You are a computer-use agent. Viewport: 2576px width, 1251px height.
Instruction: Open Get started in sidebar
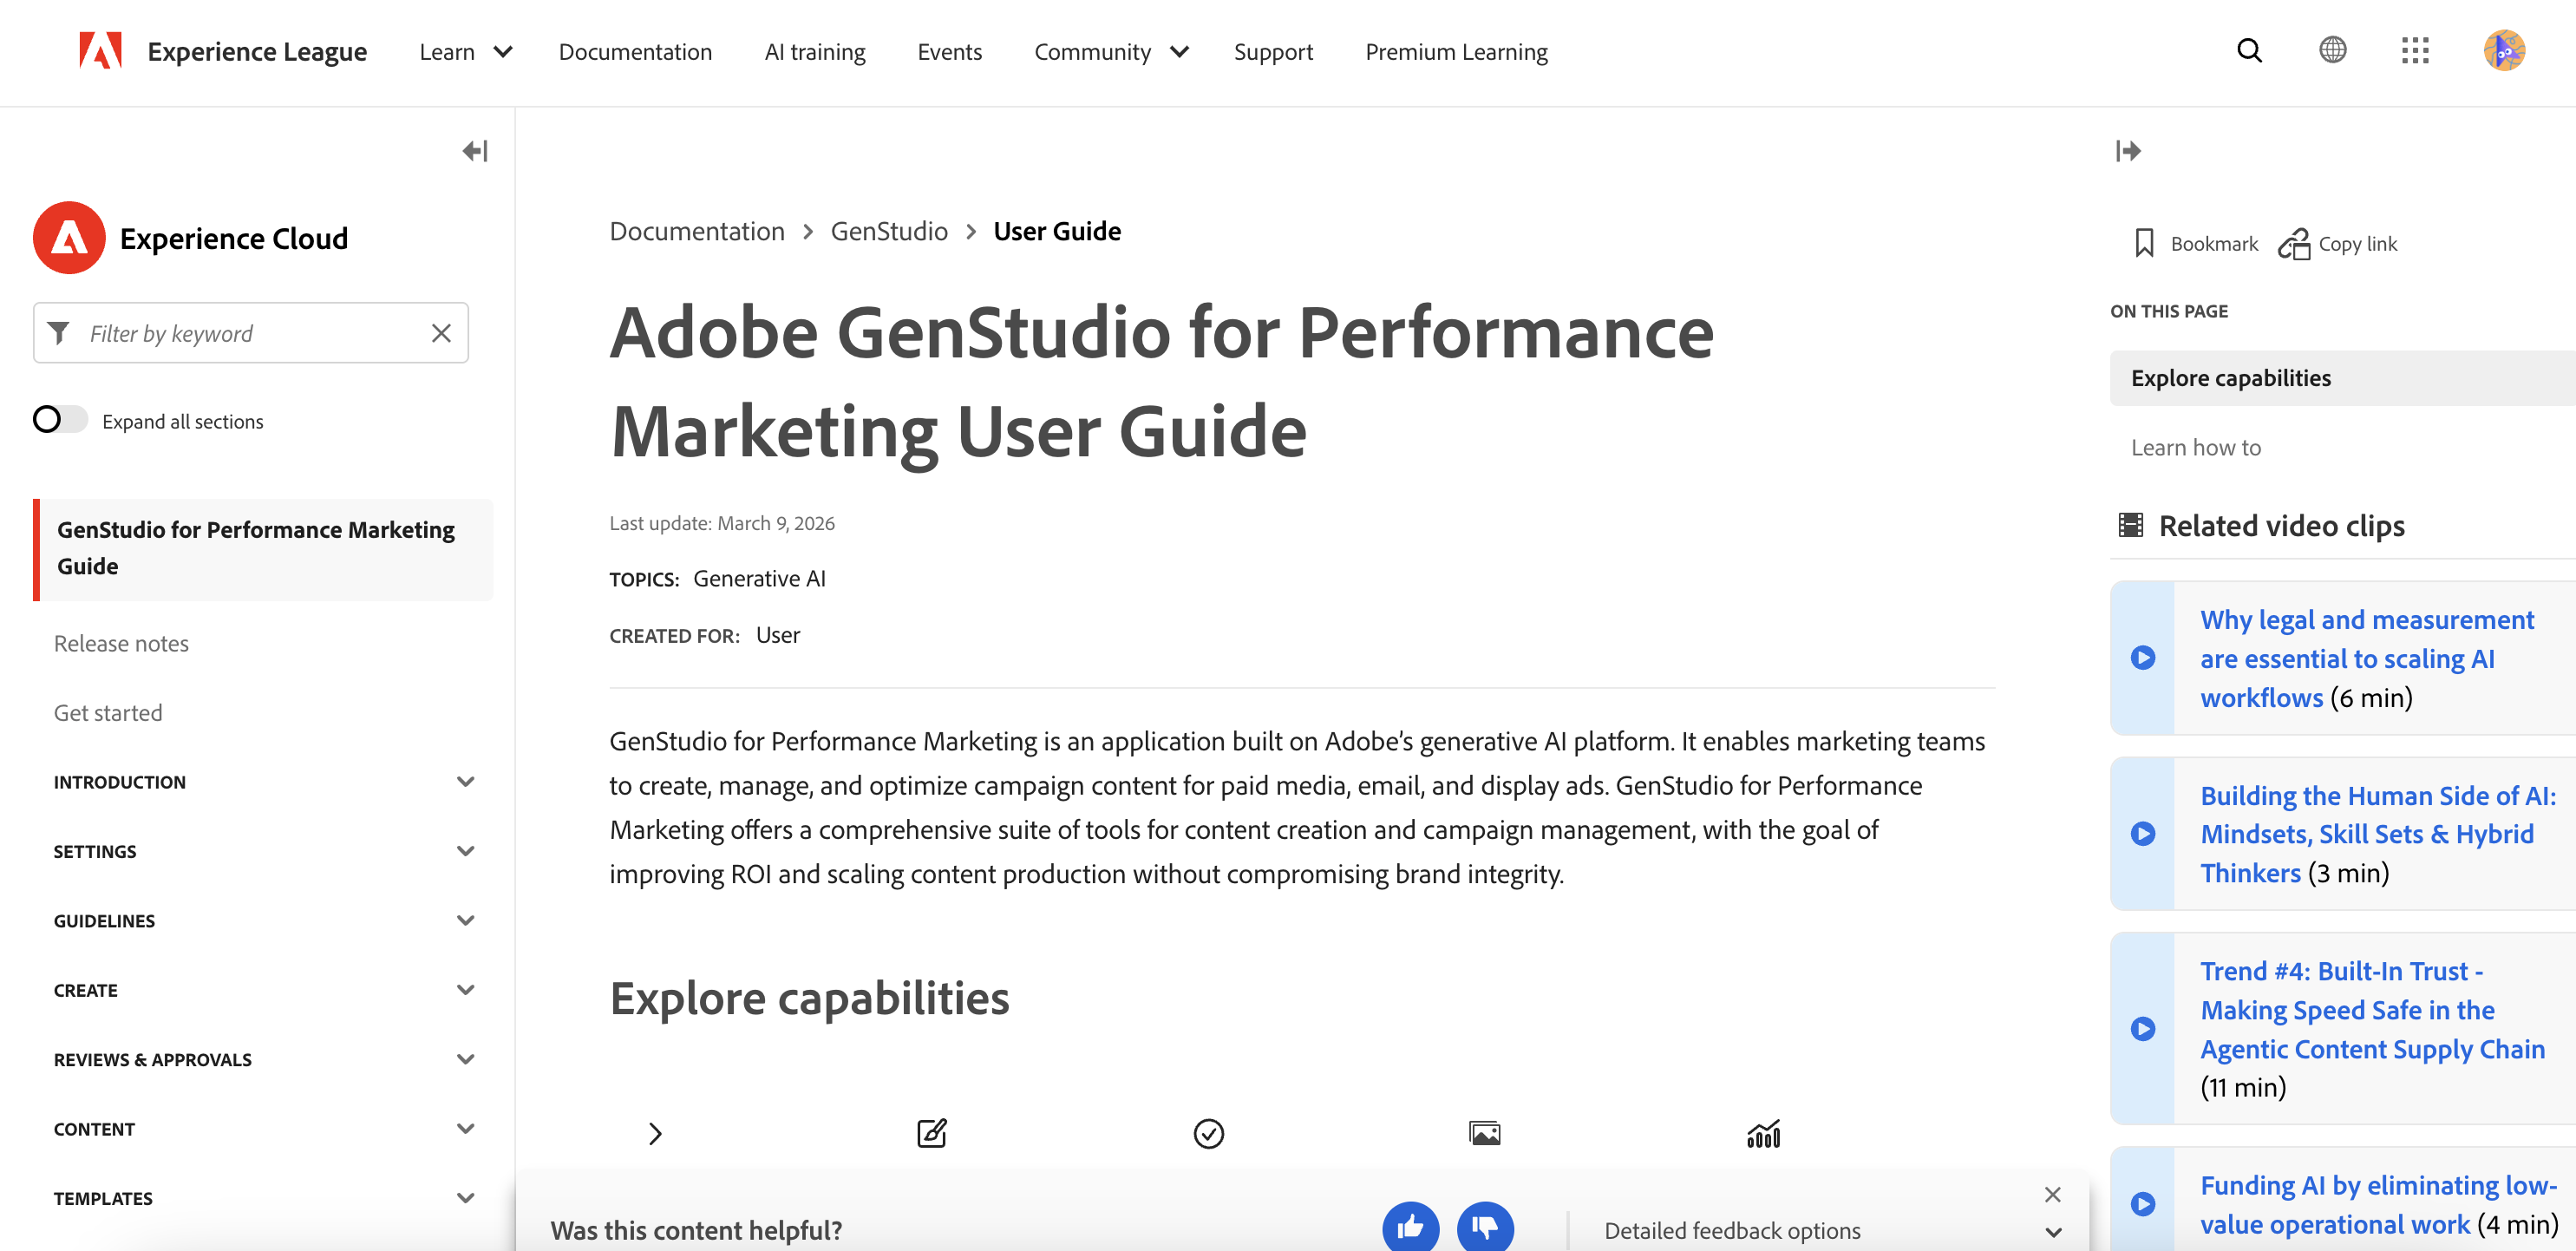tap(108, 713)
